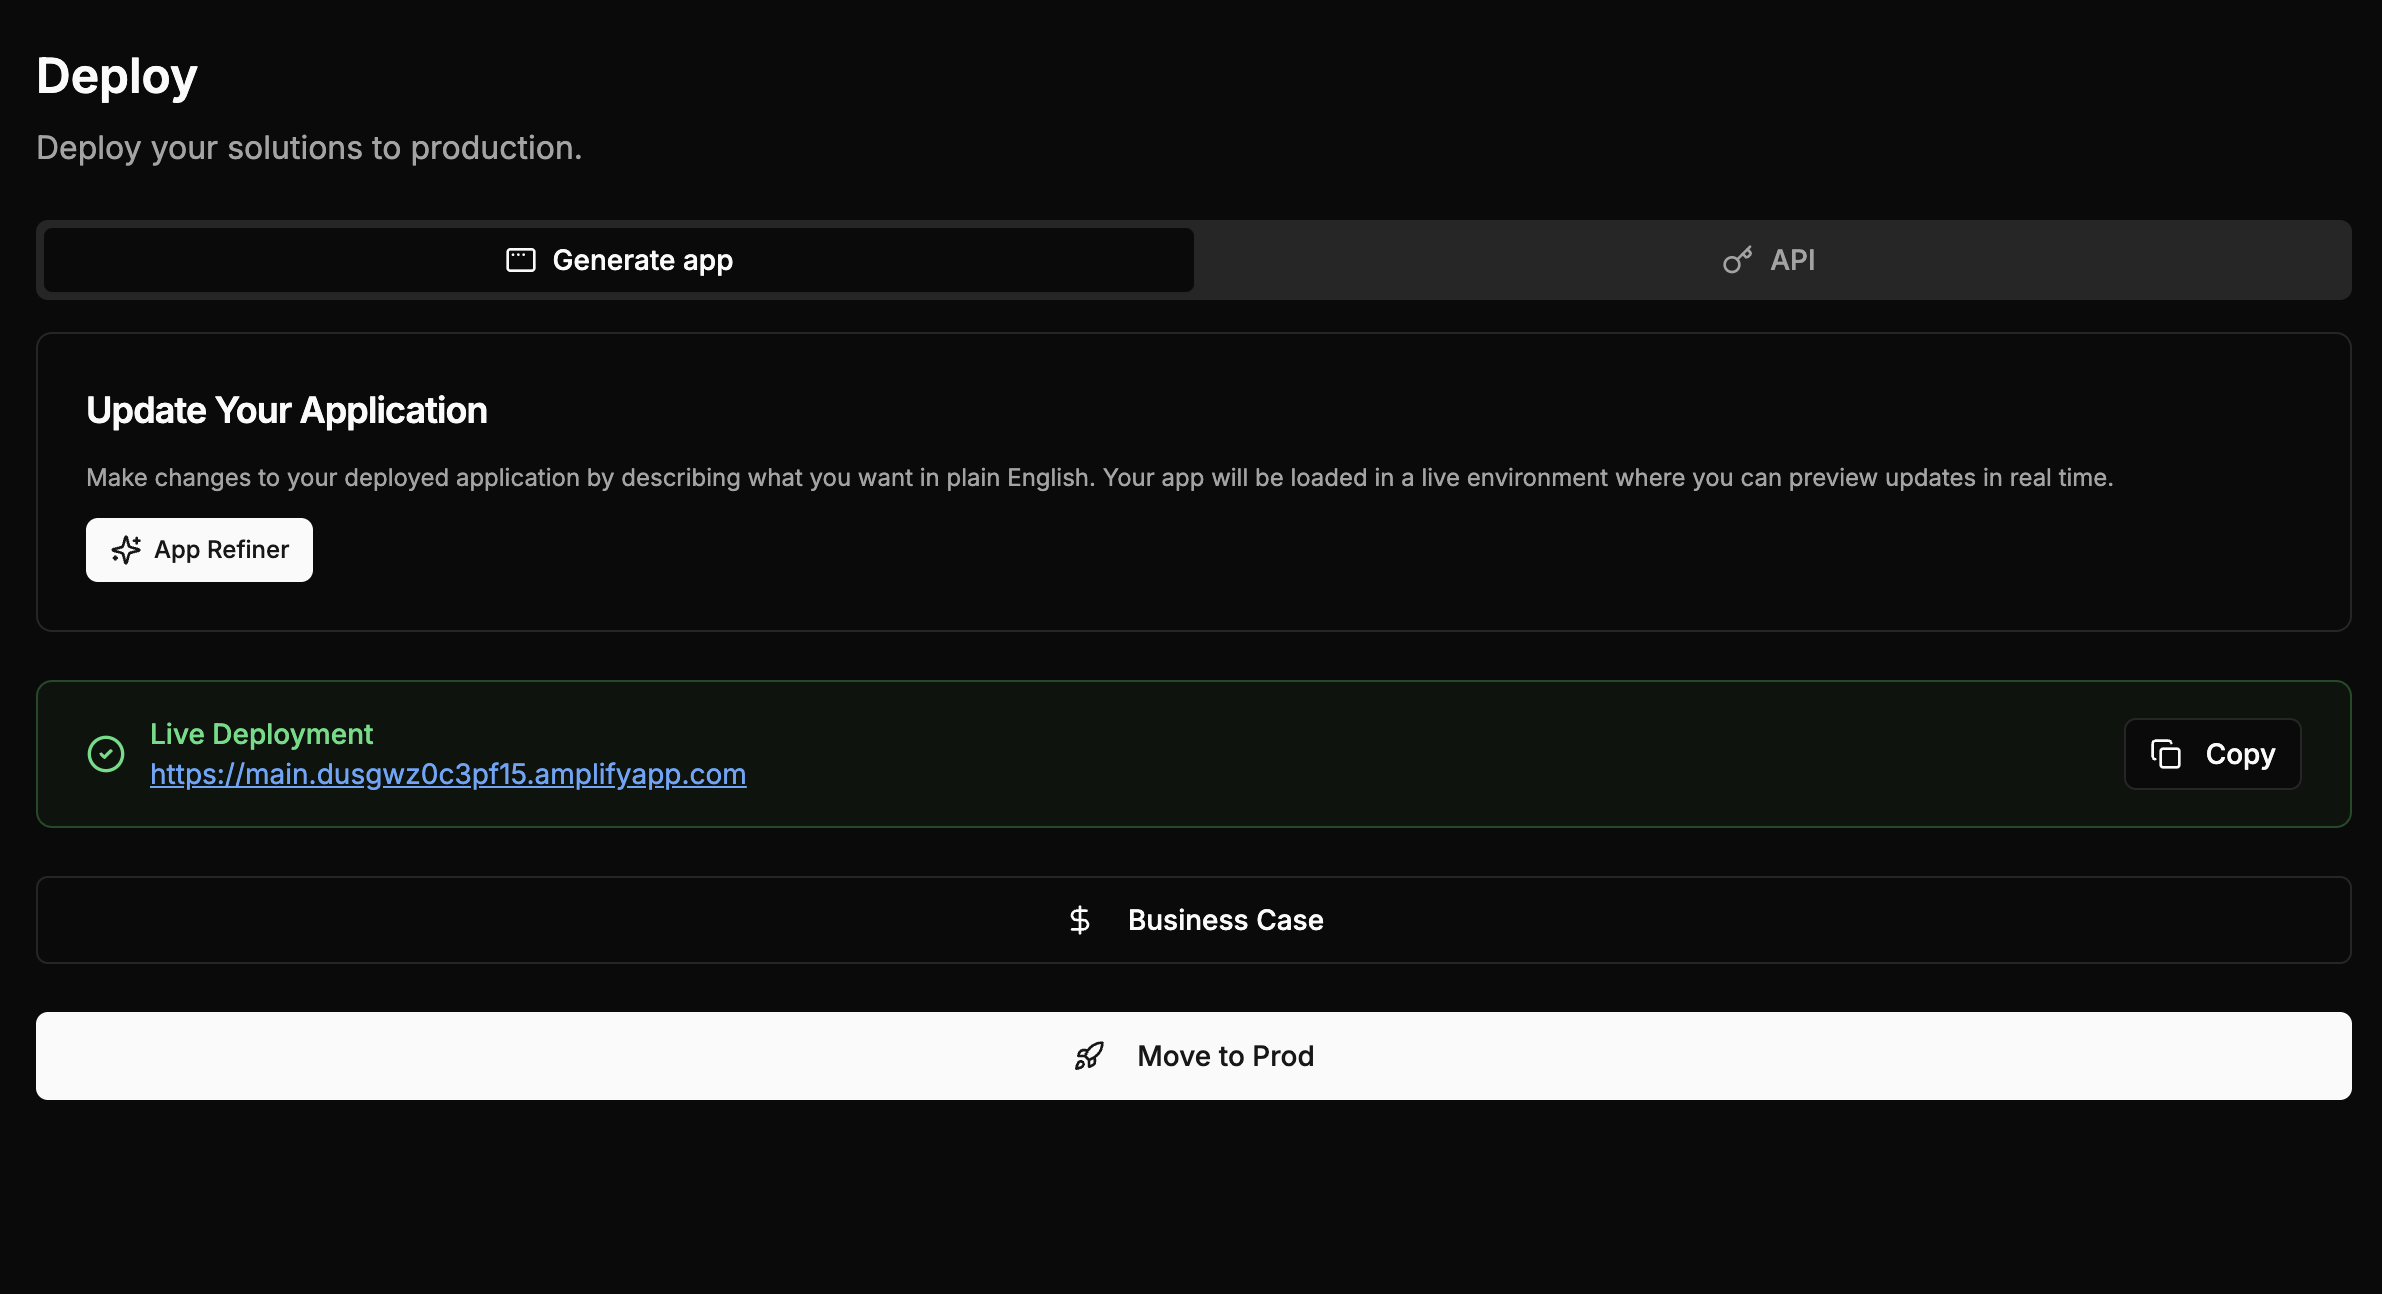Click the 'Make changes to your deployed application' description
This screenshot has width=2382, height=1294.
pyautogui.click(x=1099, y=478)
